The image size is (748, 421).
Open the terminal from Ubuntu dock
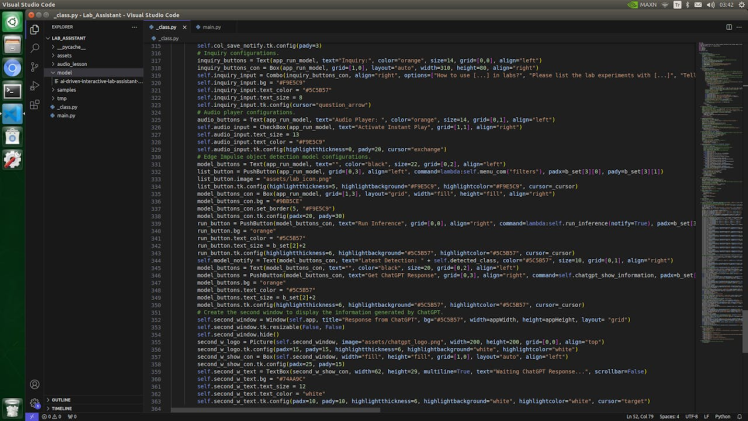(x=12, y=91)
